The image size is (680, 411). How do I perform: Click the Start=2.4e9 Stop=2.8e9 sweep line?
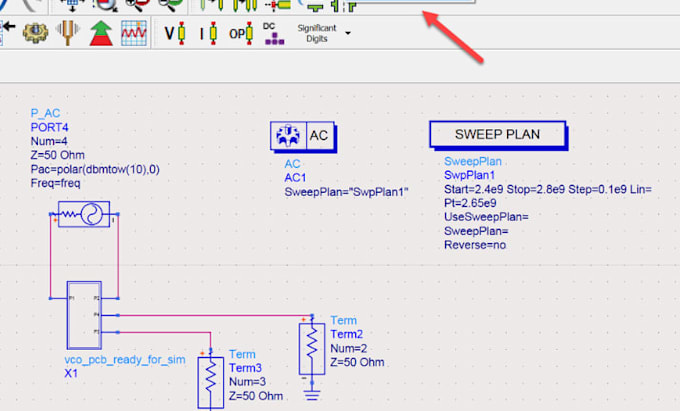(x=548, y=189)
